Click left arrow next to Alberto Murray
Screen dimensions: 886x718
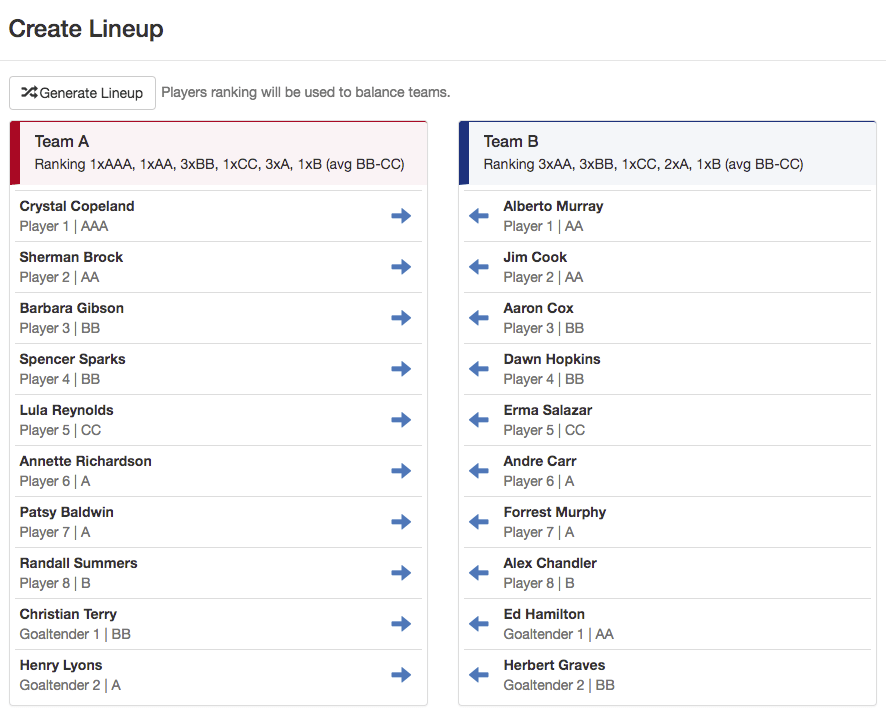(479, 216)
